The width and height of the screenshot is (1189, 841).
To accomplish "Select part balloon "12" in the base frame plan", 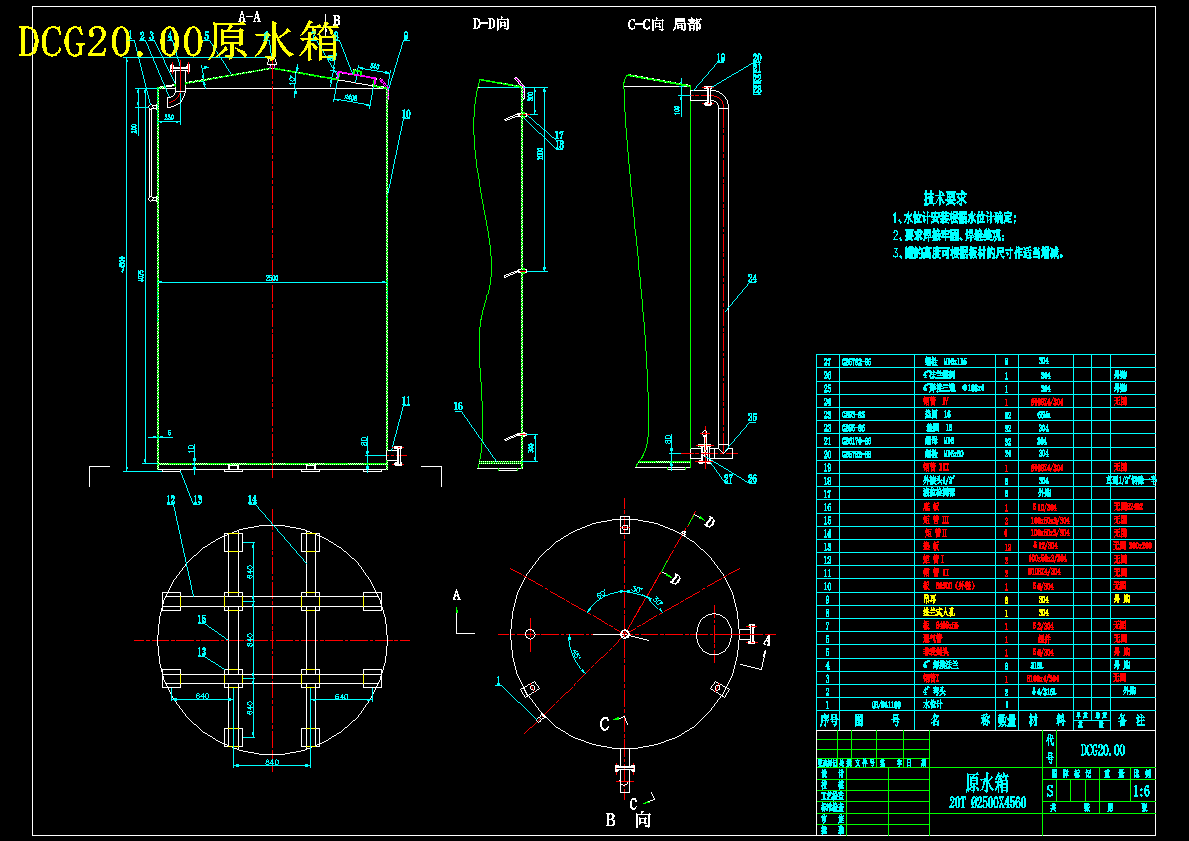I will pyautogui.click(x=171, y=500).
